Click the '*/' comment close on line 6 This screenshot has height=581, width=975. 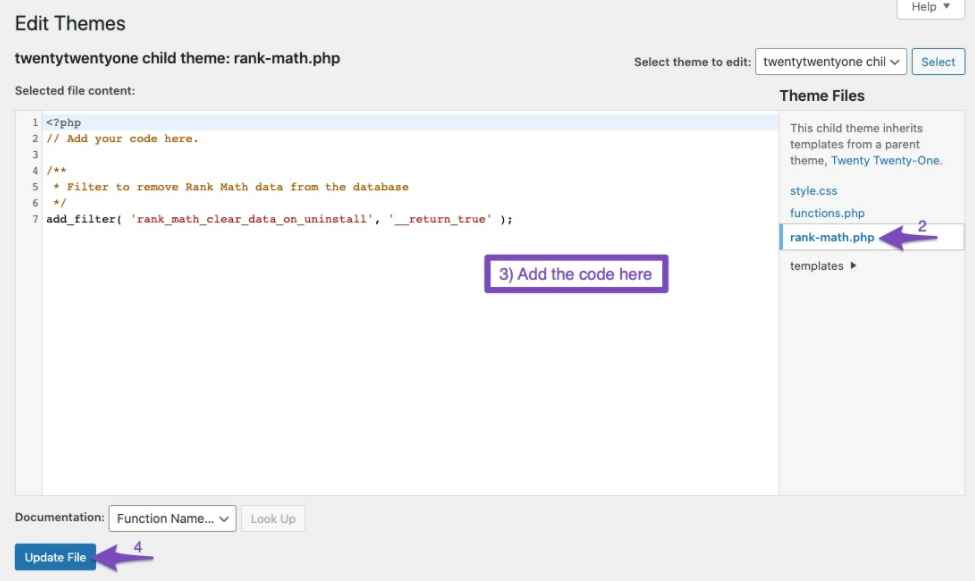[x=59, y=203]
